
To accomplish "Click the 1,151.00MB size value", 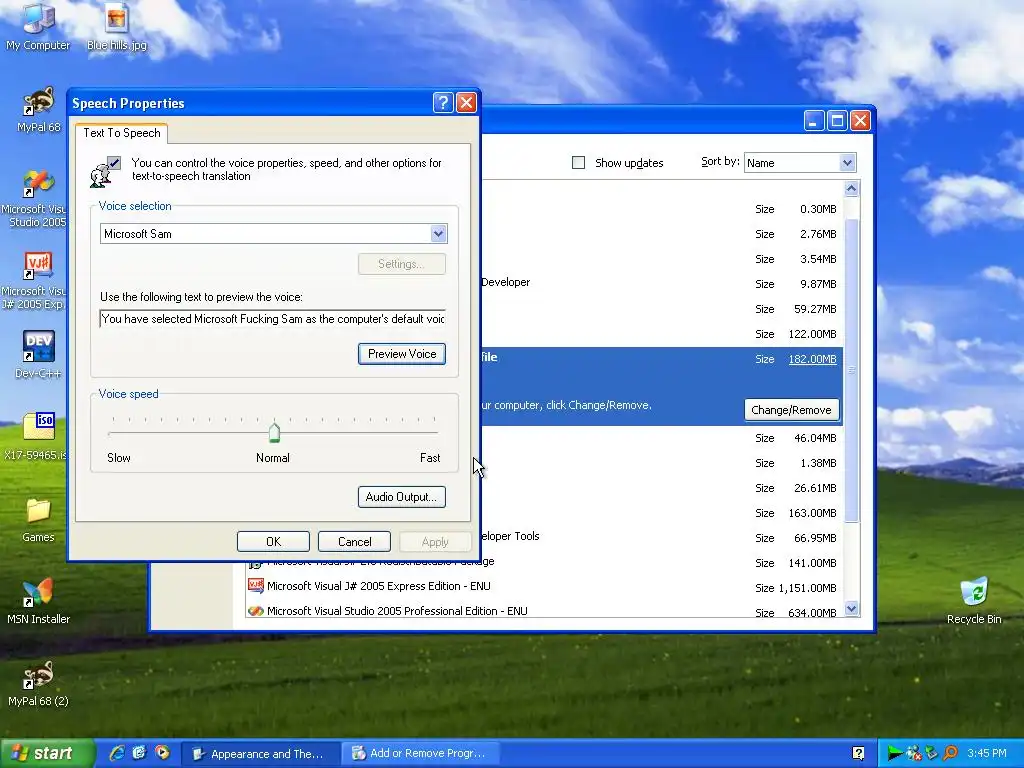I will (x=807, y=588).
